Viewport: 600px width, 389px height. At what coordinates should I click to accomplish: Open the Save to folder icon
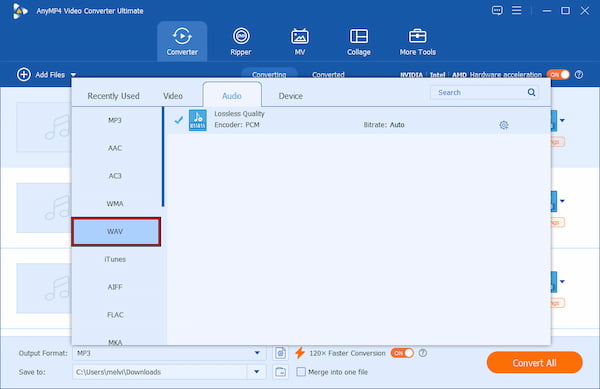(x=280, y=372)
